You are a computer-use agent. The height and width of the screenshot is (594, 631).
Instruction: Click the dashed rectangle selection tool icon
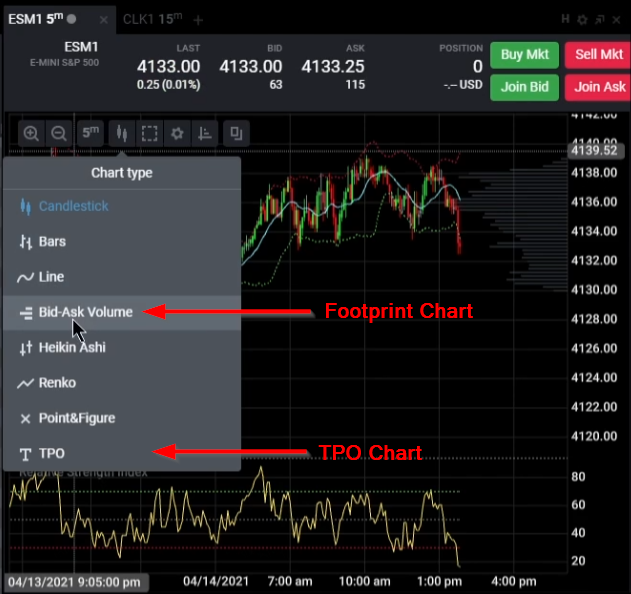tap(149, 133)
